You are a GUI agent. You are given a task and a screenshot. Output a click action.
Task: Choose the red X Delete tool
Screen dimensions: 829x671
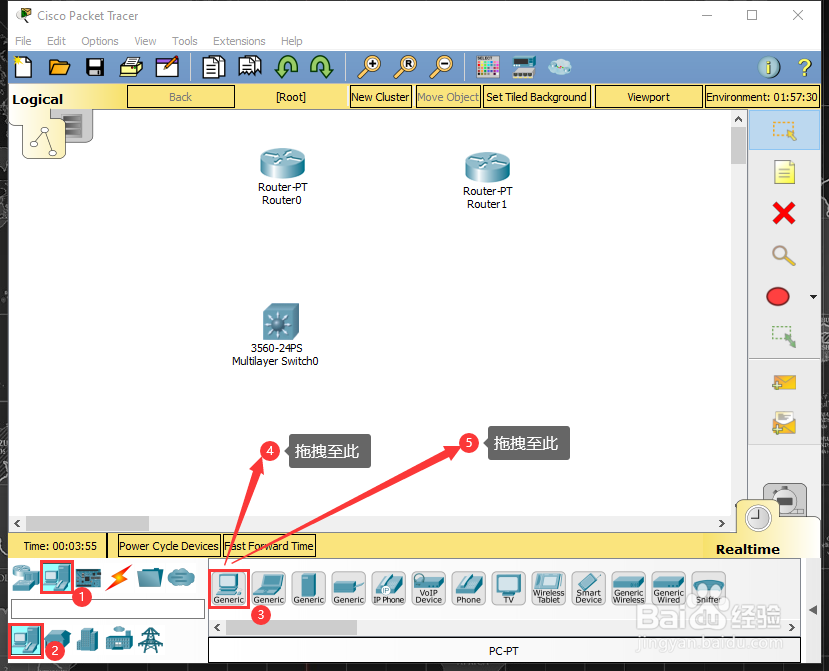click(x=784, y=213)
